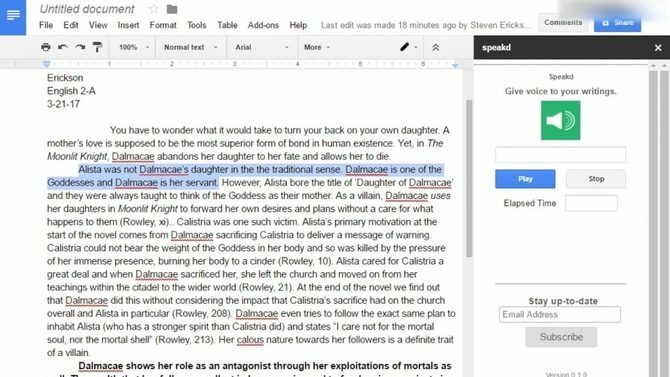
Task: Click the Redo arrow icon
Action: click(x=80, y=47)
